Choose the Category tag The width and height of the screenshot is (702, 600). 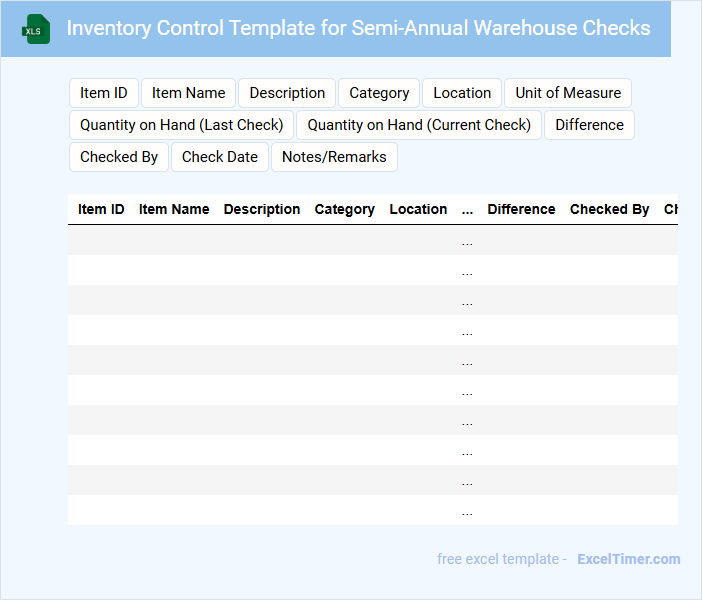pyautogui.click(x=379, y=93)
